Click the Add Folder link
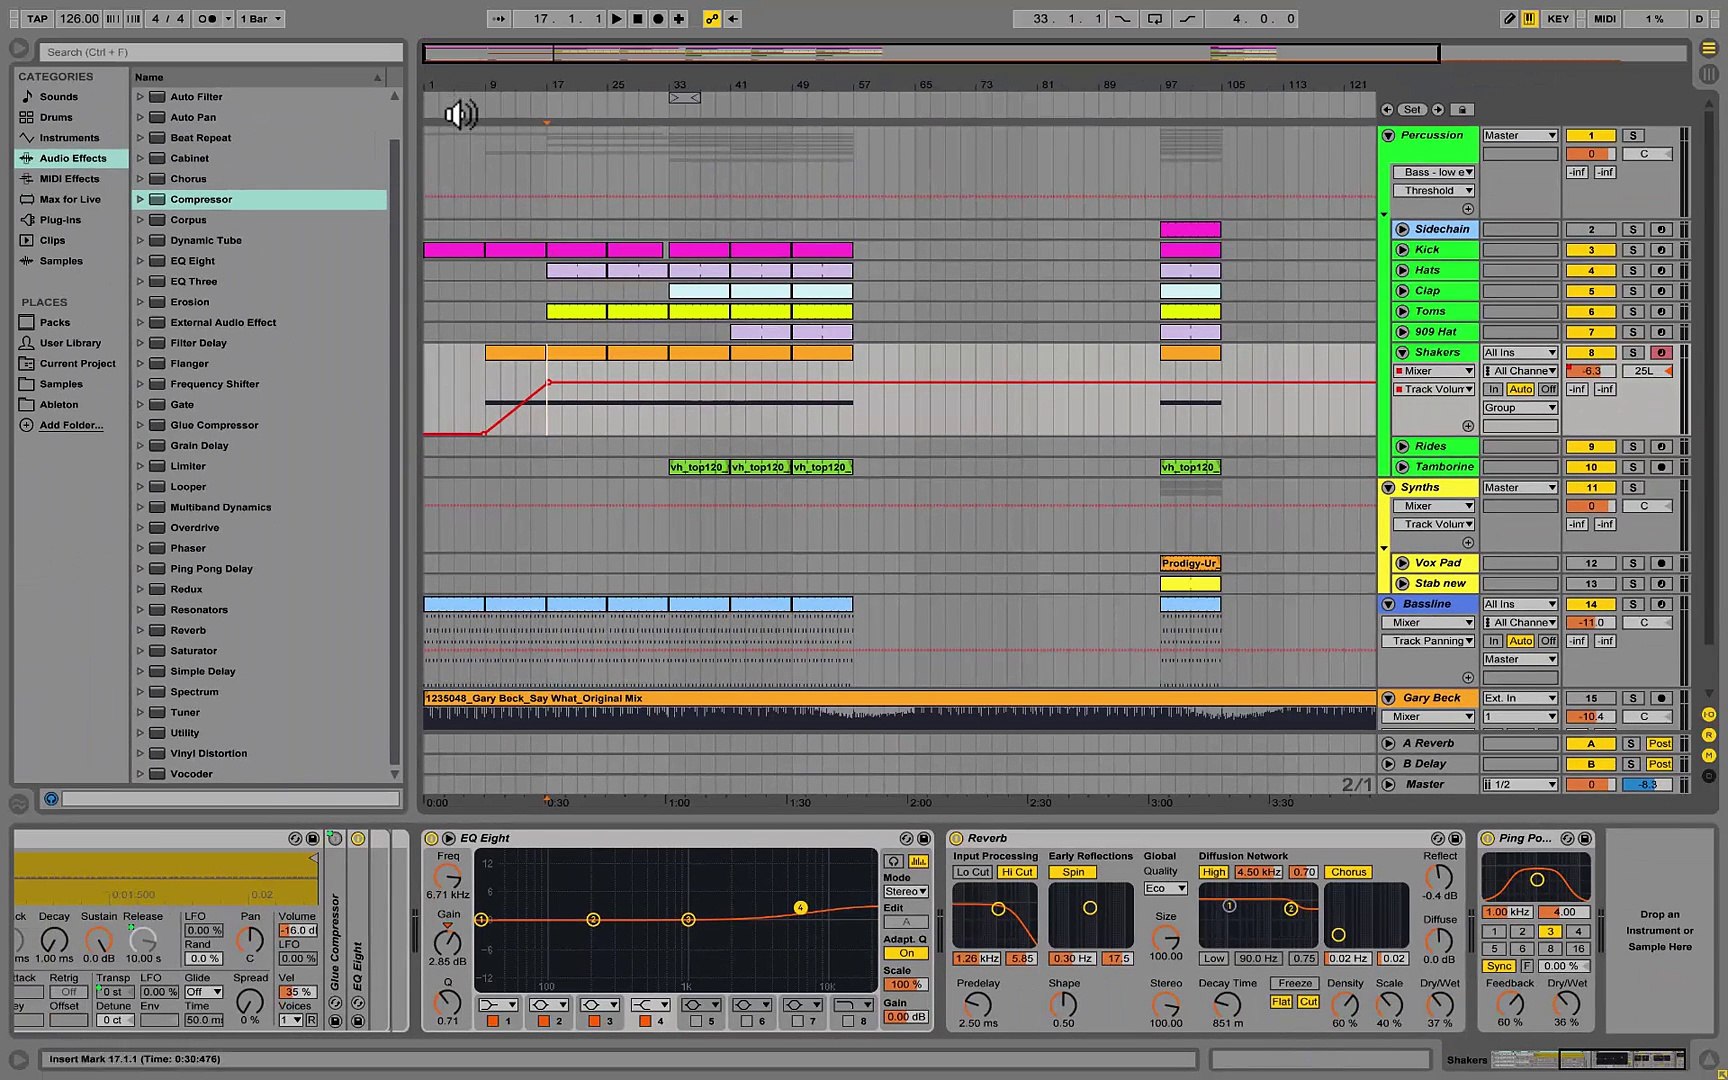The width and height of the screenshot is (1728, 1080). click(x=71, y=425)
